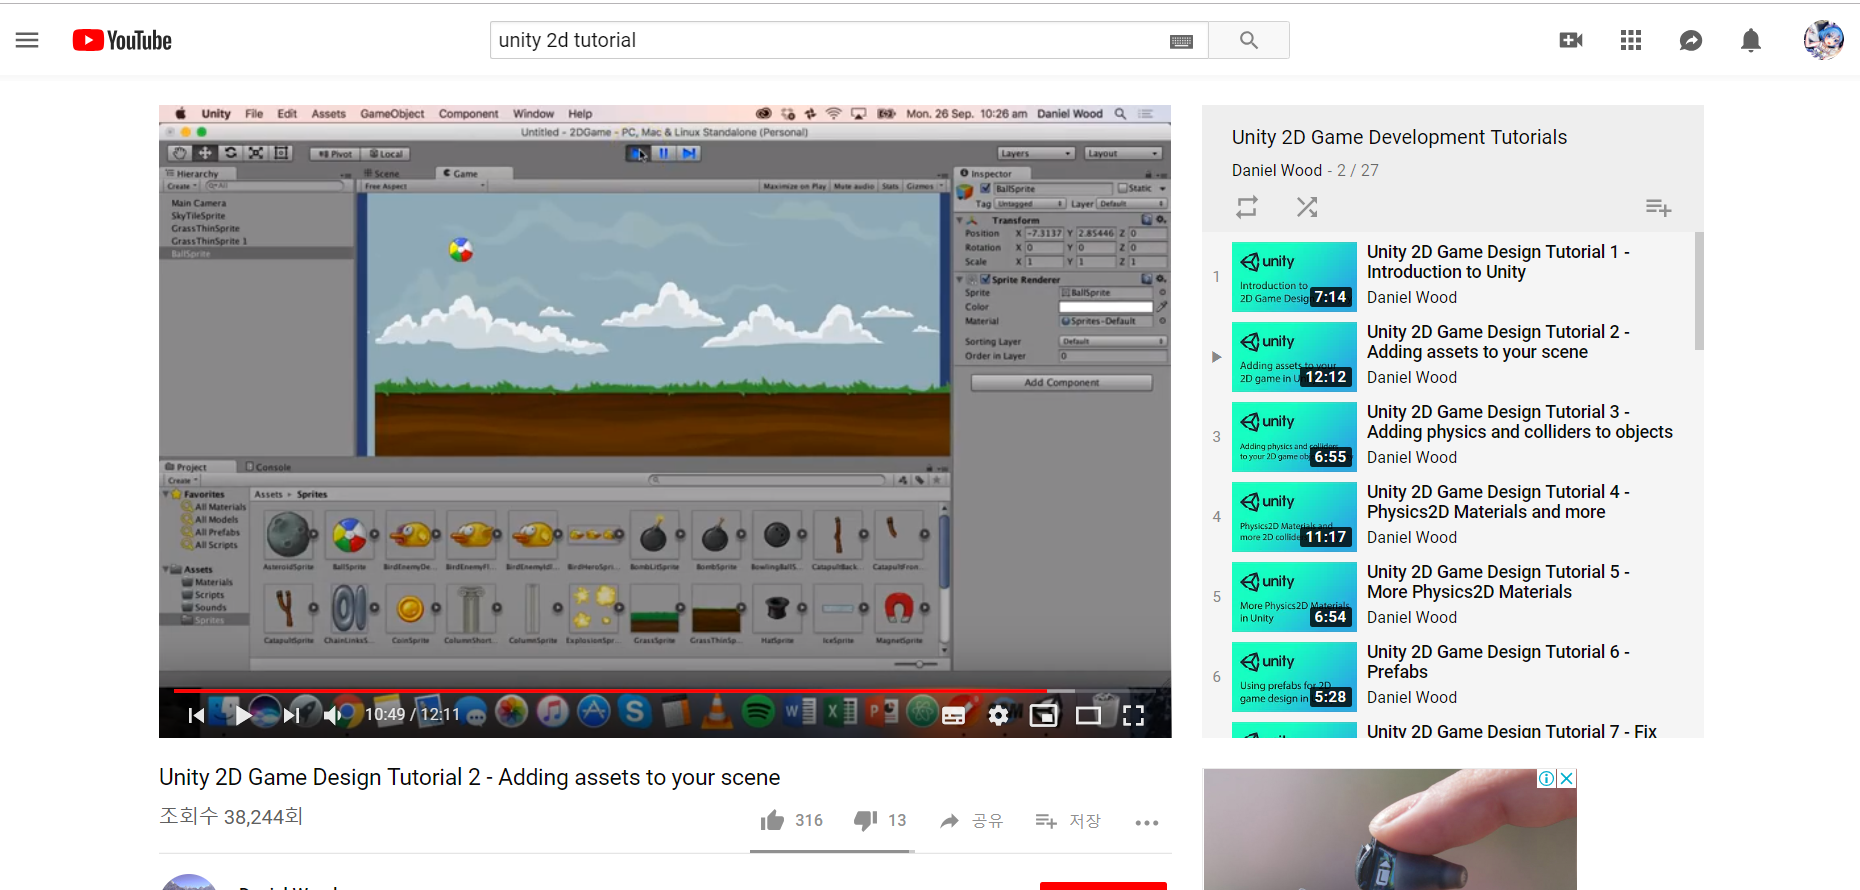
Task: Click the like count '316'
Action: 809,820
